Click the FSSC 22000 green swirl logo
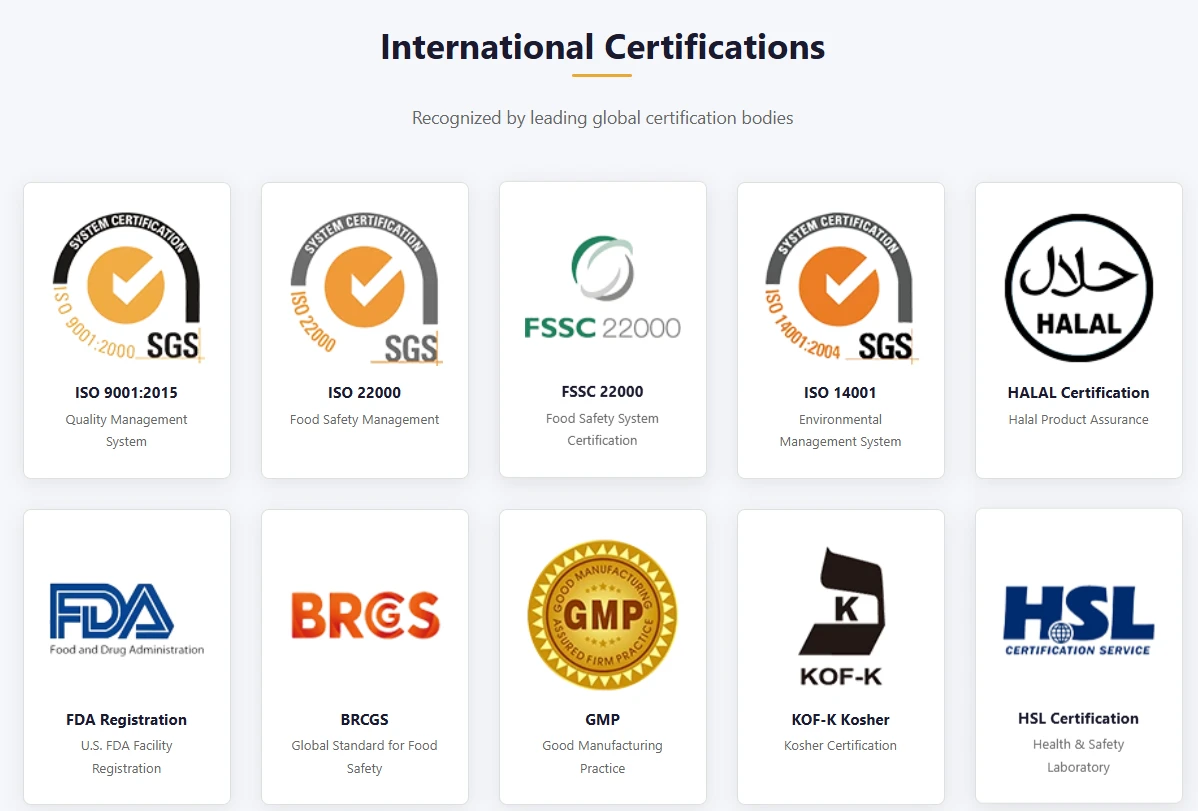The width and height of the screenshot is (1198, 811). tap(602, 287)
